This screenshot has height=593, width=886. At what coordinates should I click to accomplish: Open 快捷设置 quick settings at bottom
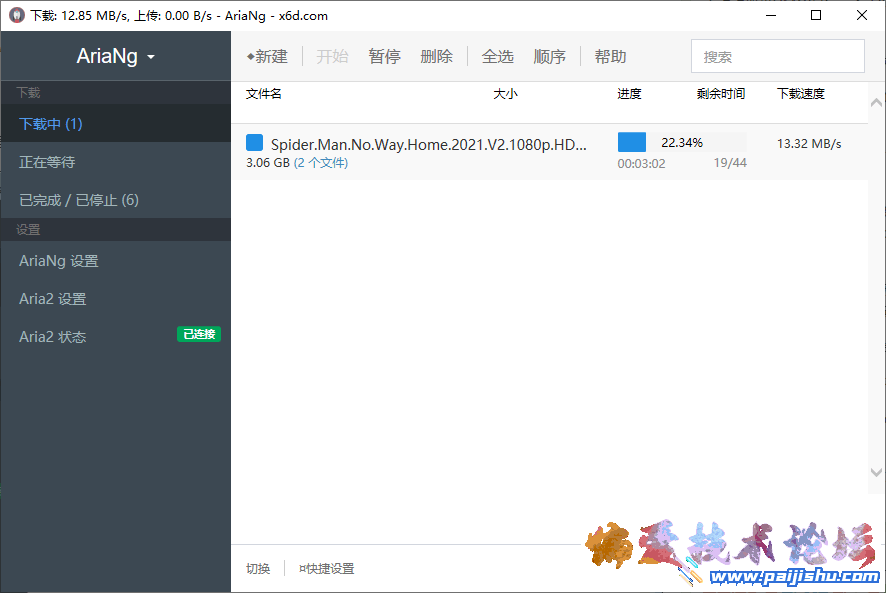(327, 569)
